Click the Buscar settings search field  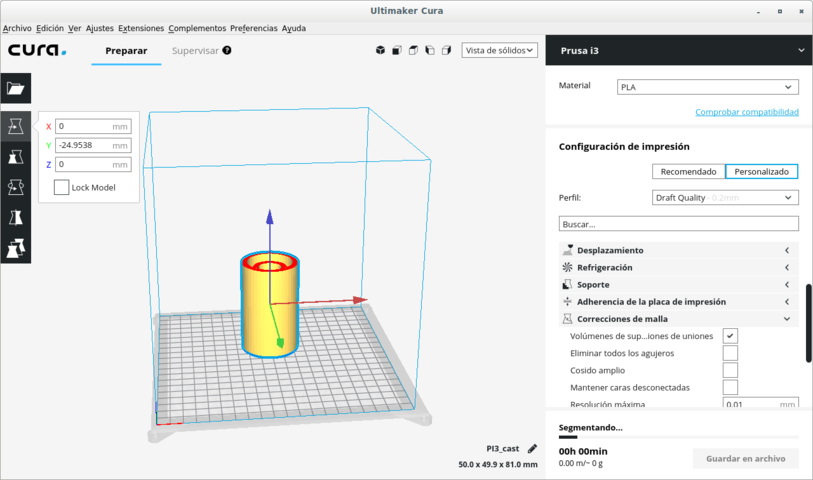click(x=679, y=224)
